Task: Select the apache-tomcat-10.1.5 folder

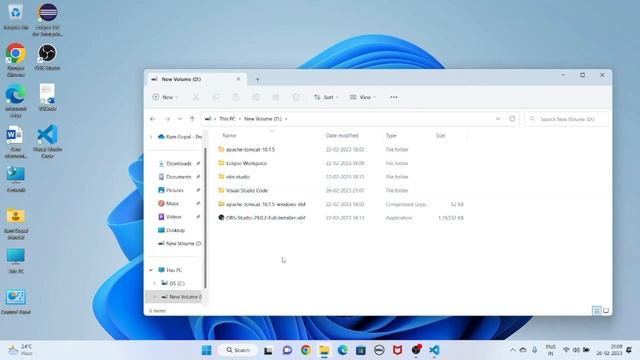Action: (250, 150)
